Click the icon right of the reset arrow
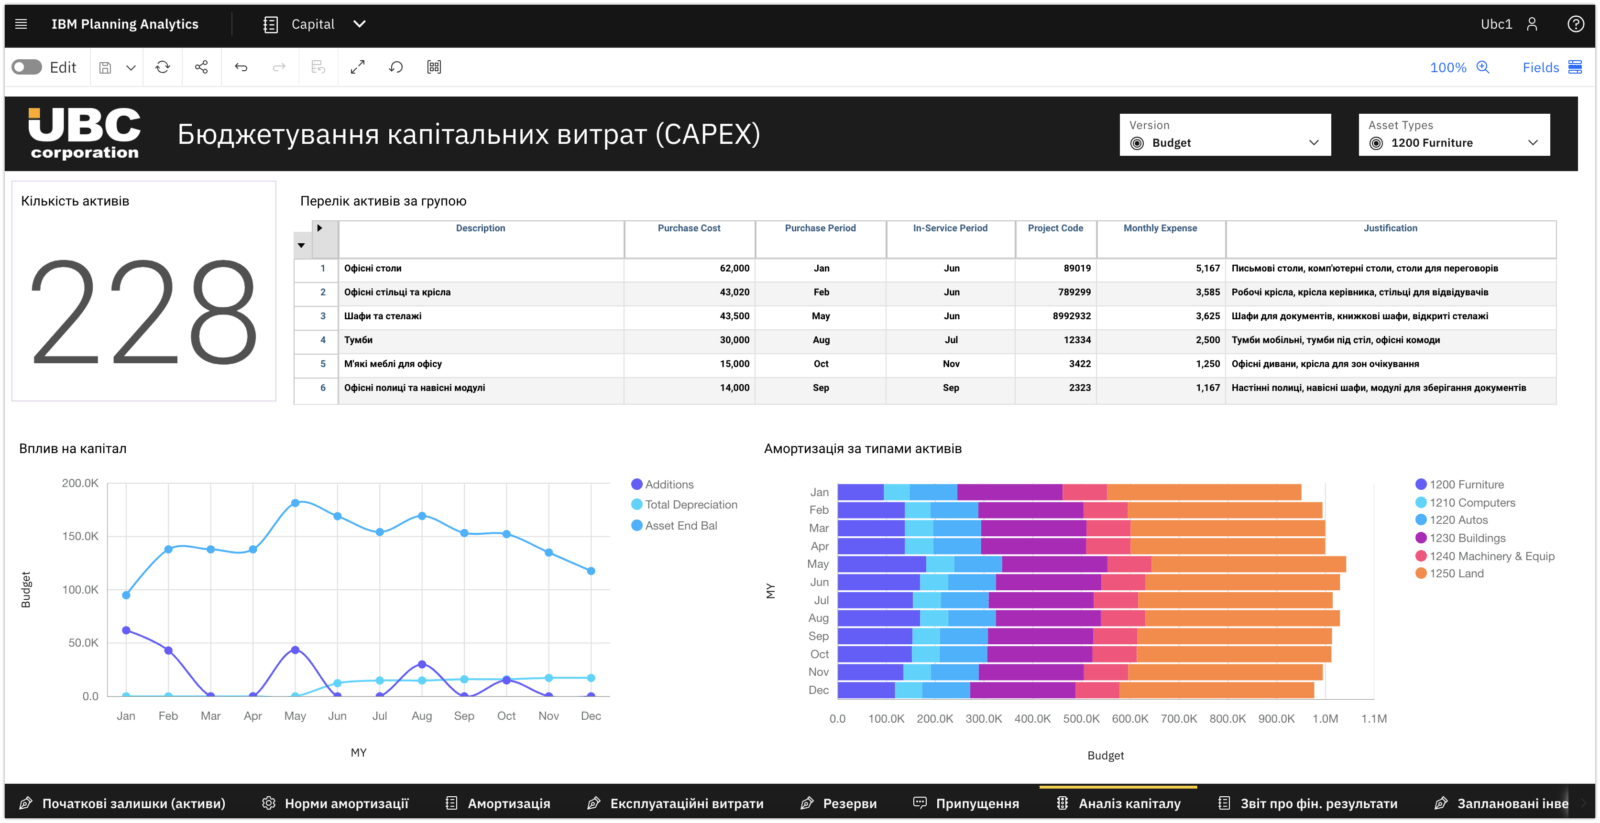The image size is (1600, 823). pos(434,67)
